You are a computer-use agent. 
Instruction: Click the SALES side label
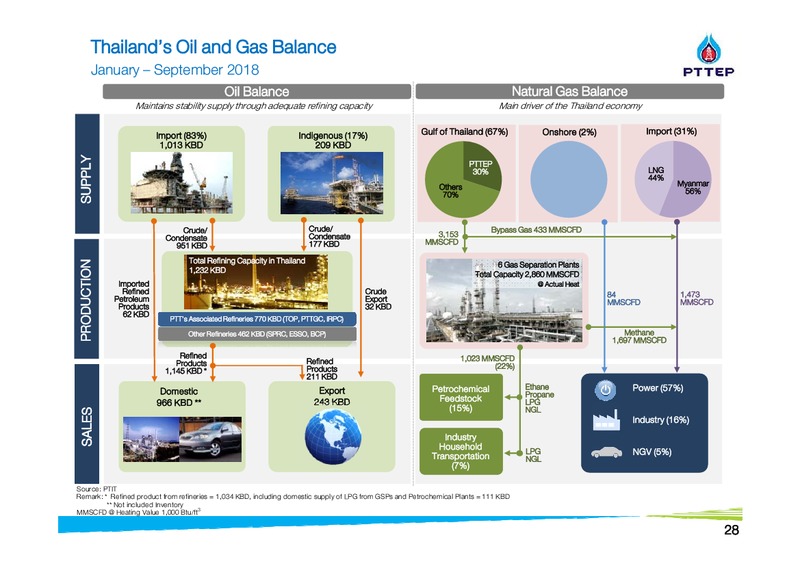pyautogui.click(x=87, y=424)
